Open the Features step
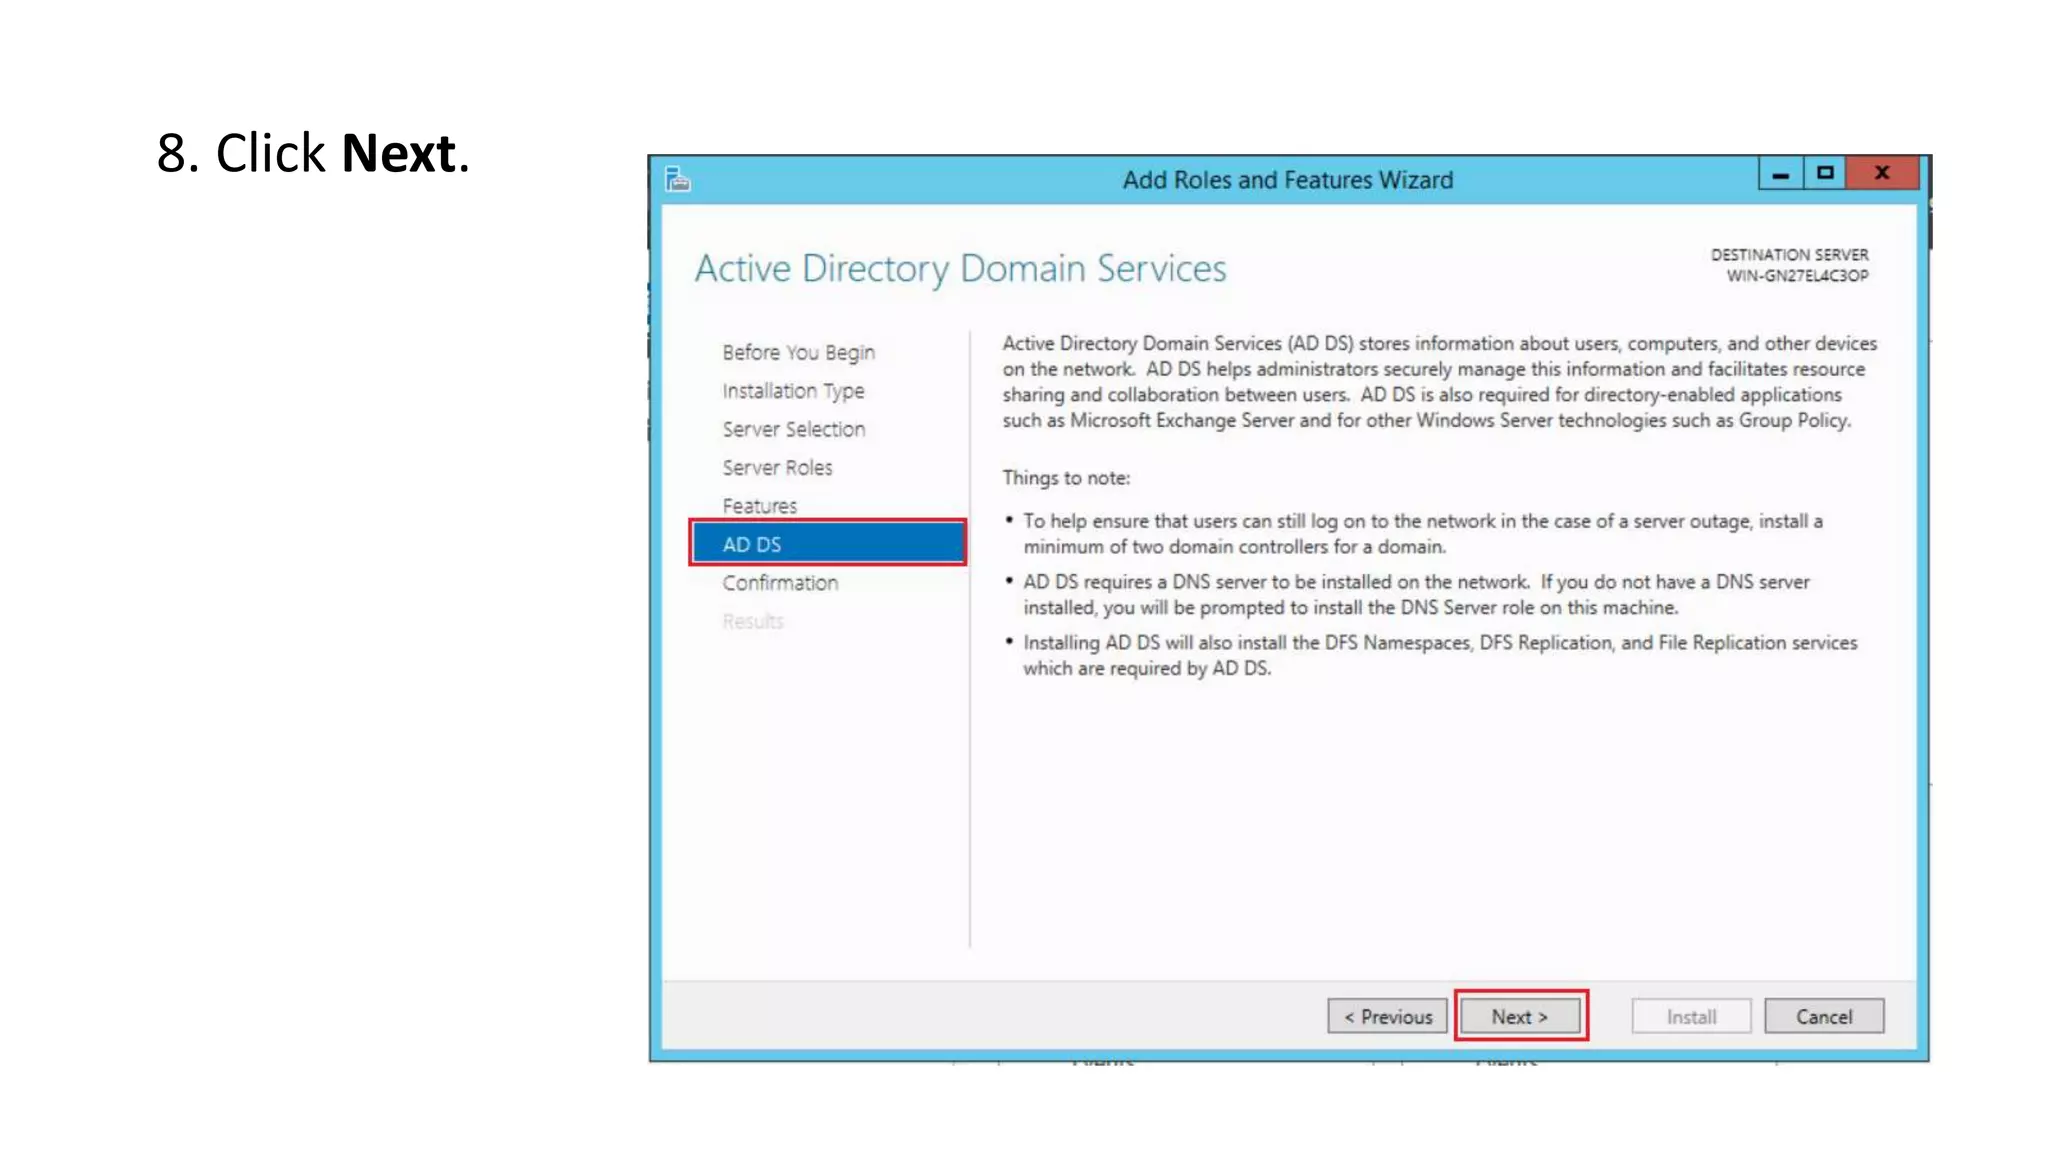 click(759, 506)
